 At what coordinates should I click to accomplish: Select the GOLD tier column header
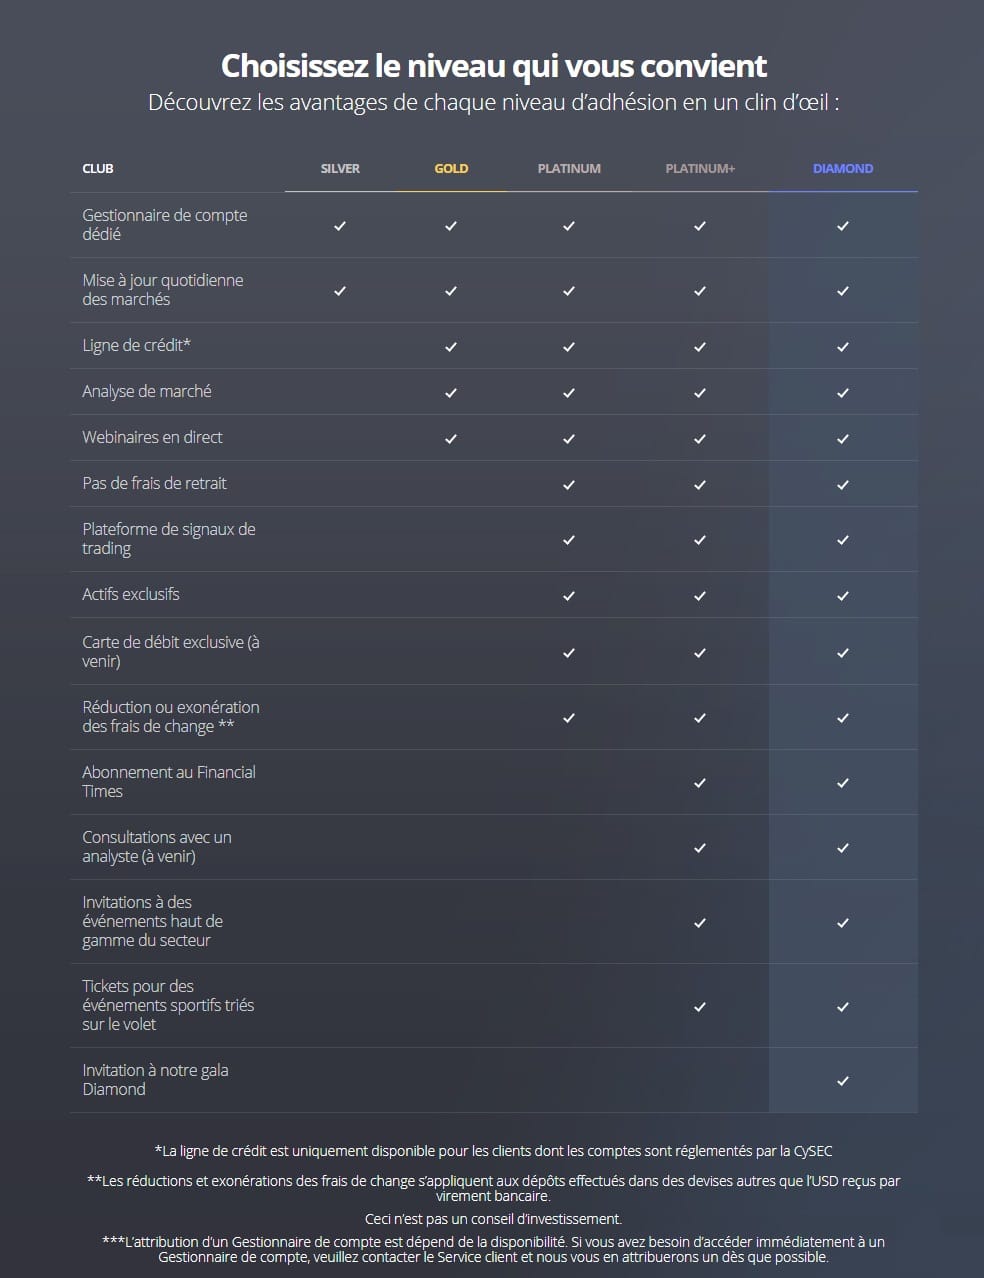[x=451, y=168]
